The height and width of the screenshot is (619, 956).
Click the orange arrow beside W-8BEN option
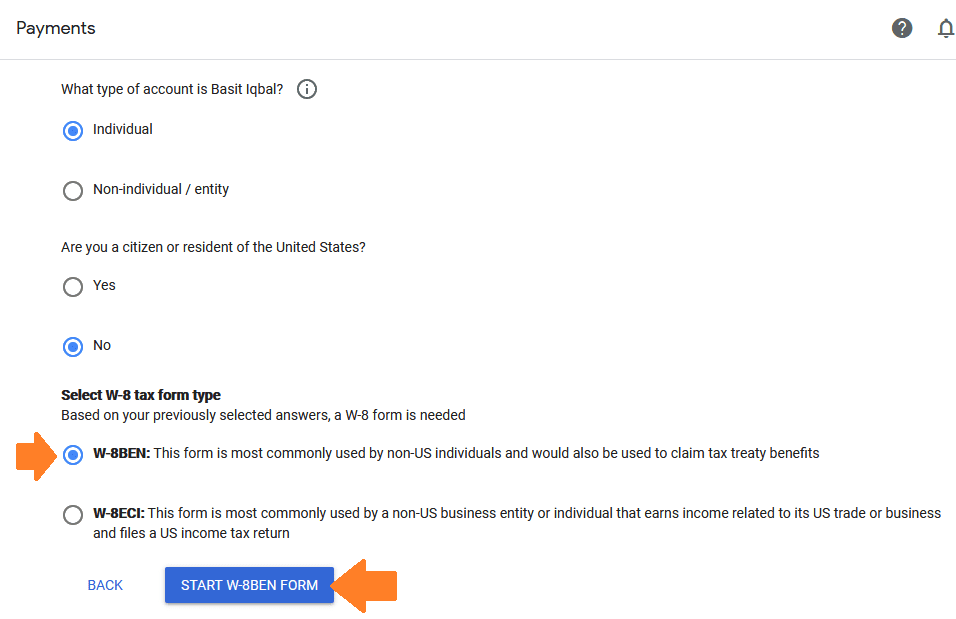pos(36,456)
